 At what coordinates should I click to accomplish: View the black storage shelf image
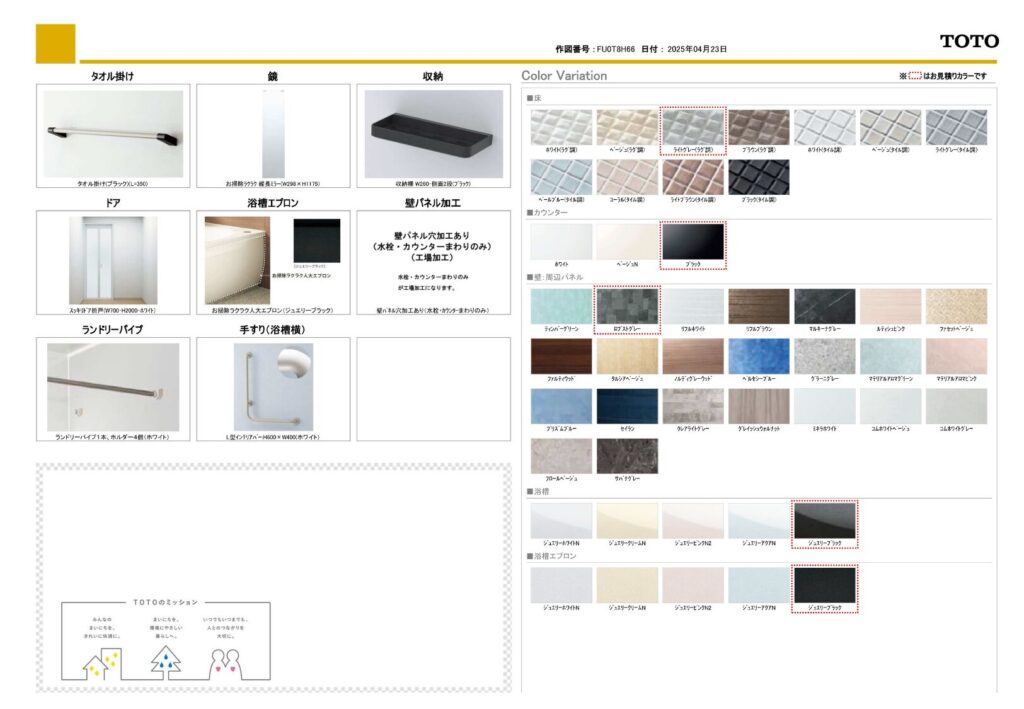433,133
